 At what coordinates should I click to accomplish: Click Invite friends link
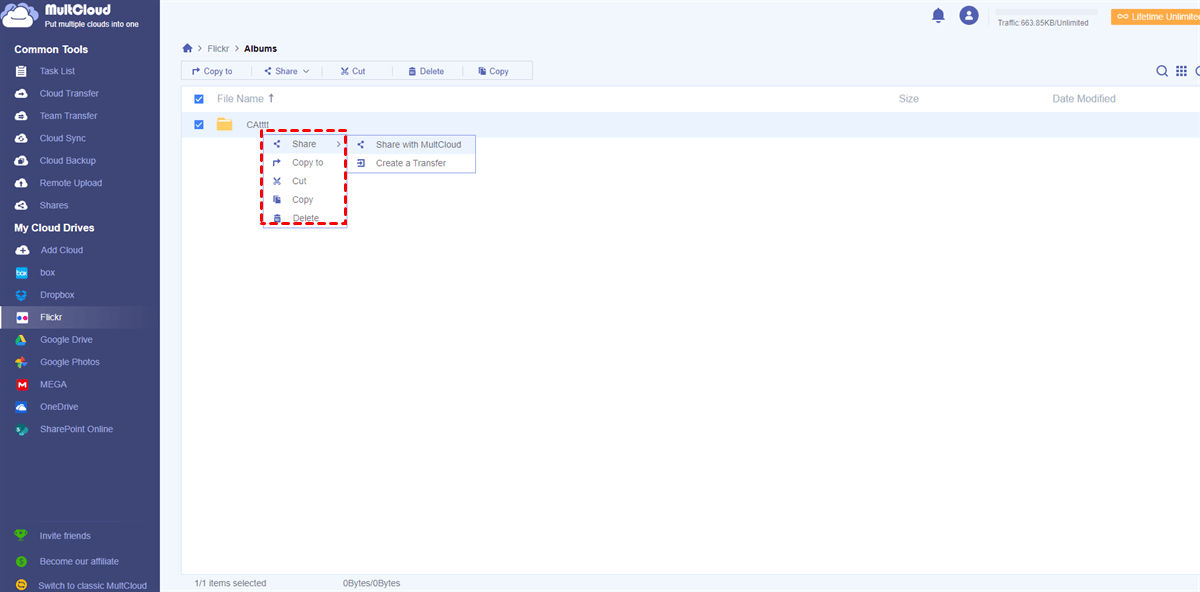[65, 536]
